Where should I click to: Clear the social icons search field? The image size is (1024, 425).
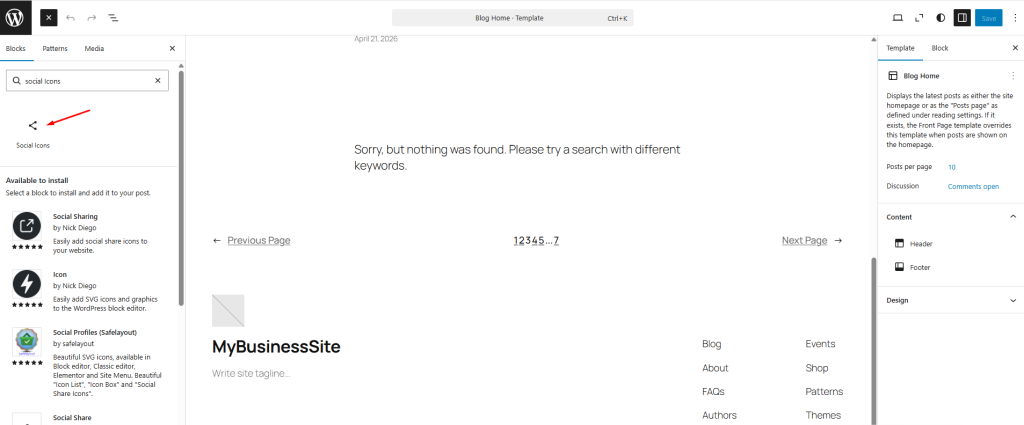click(157, 81)
